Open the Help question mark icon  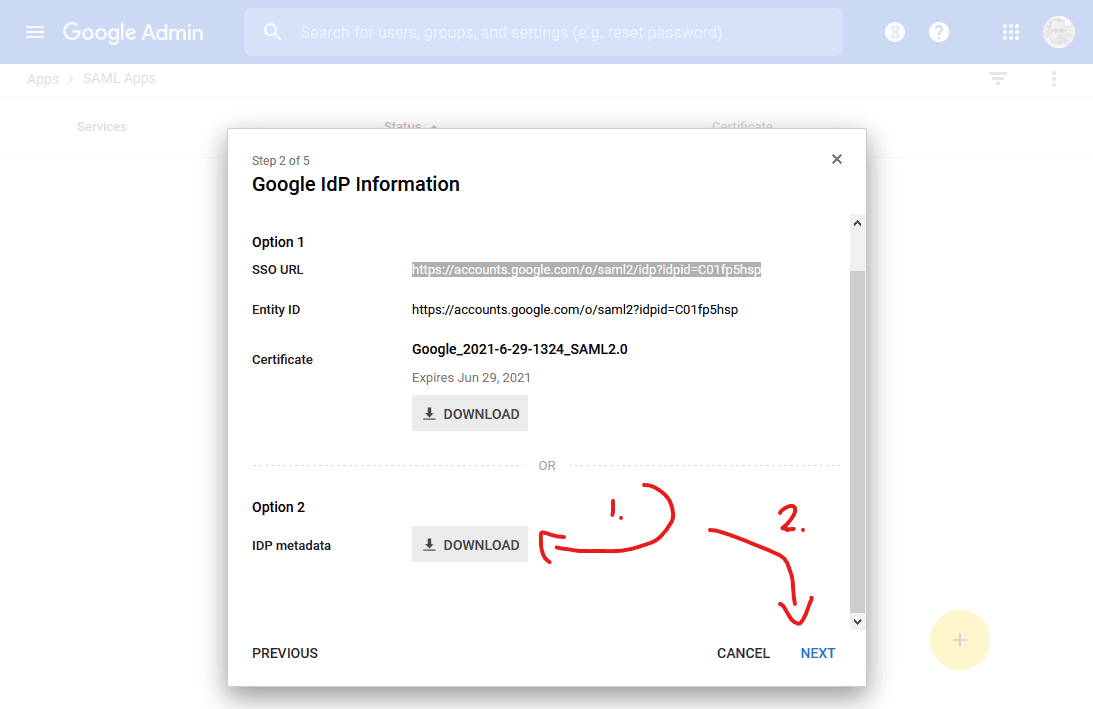click(x=939, y=32)
